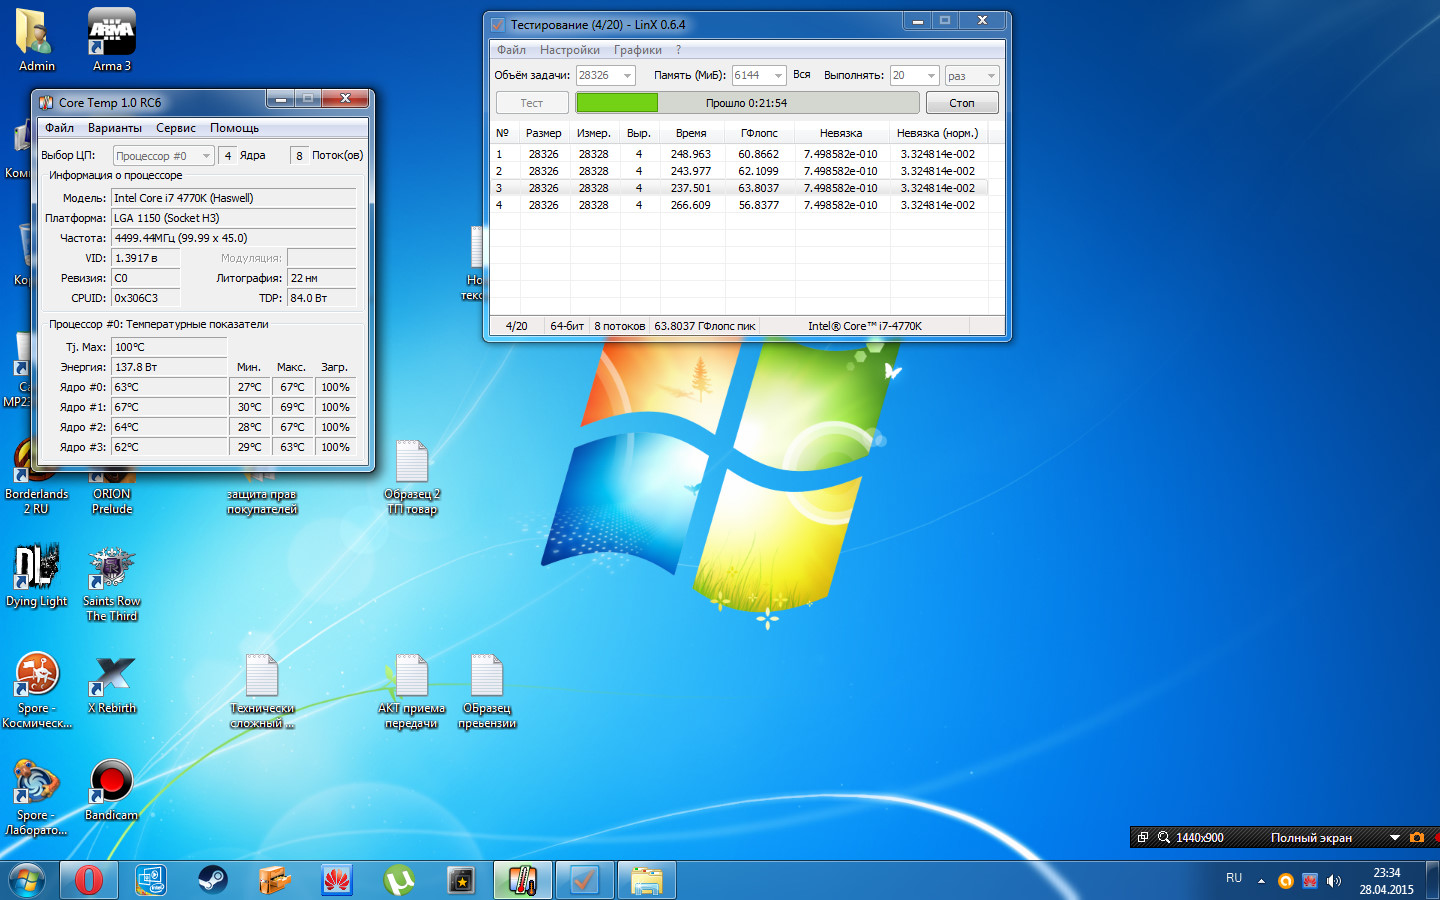
Task: Select the ORION Prelude desktop icon
Action: [112, 490]
